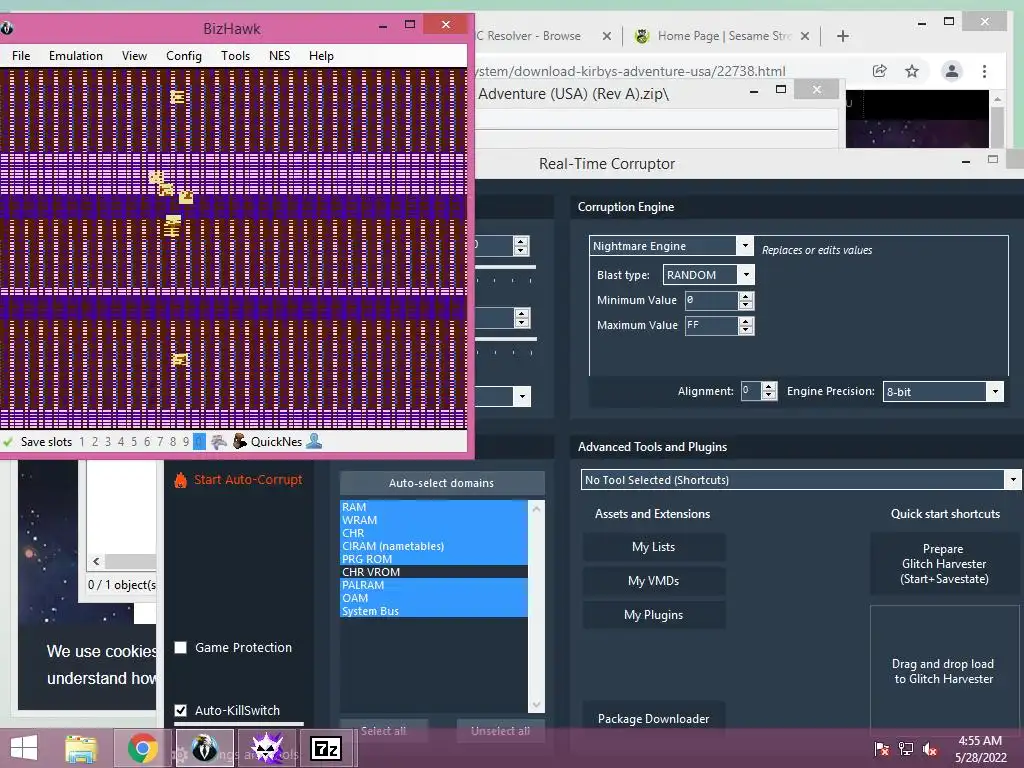Select save slot 4 in BizHawk
The height and width of the screenshot is (768, 1024).
coord(121,442)
